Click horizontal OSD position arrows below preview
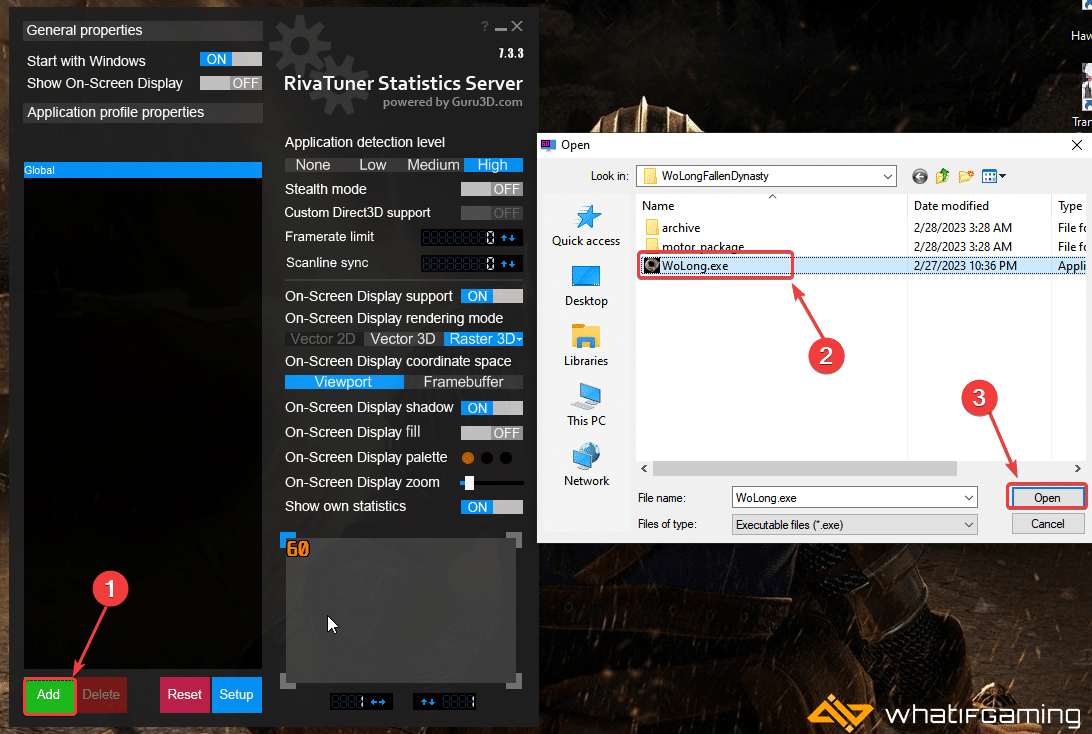Image resolution: width=1092 pixels, height=734 pixels. point(378,702)
